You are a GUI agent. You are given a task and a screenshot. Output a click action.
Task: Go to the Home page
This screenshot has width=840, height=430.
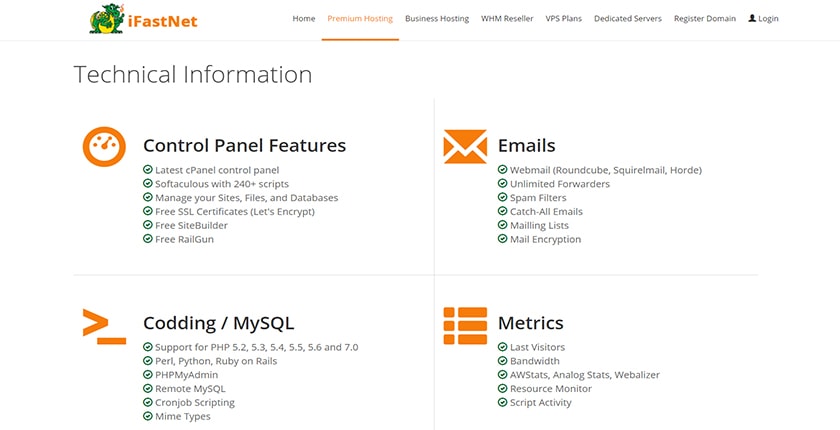[x=304, y=19]
